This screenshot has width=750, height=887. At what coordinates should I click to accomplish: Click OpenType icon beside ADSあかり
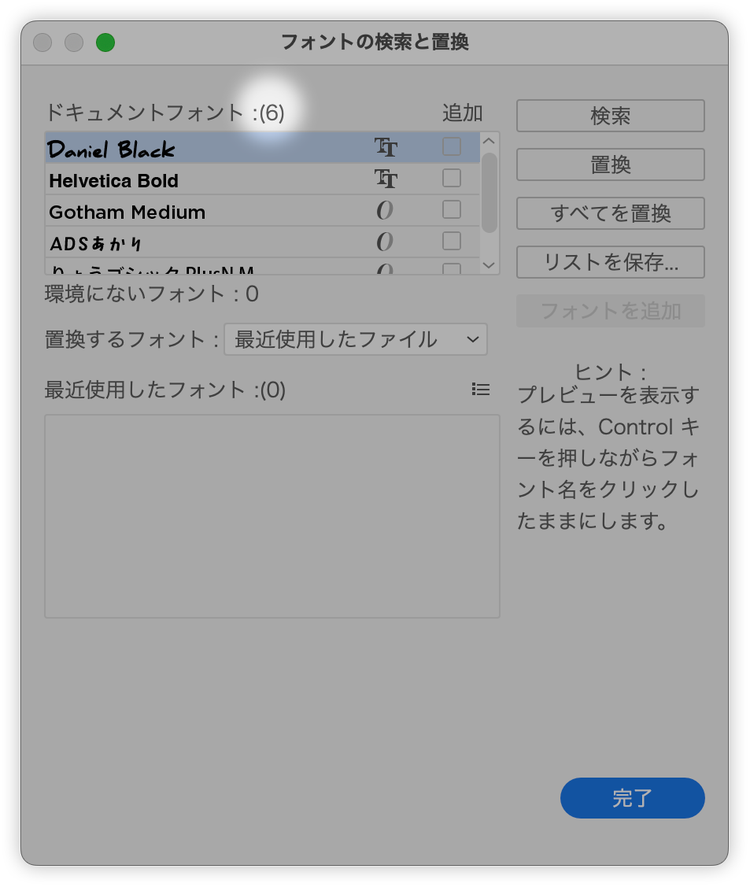click(x=385, y=241)
